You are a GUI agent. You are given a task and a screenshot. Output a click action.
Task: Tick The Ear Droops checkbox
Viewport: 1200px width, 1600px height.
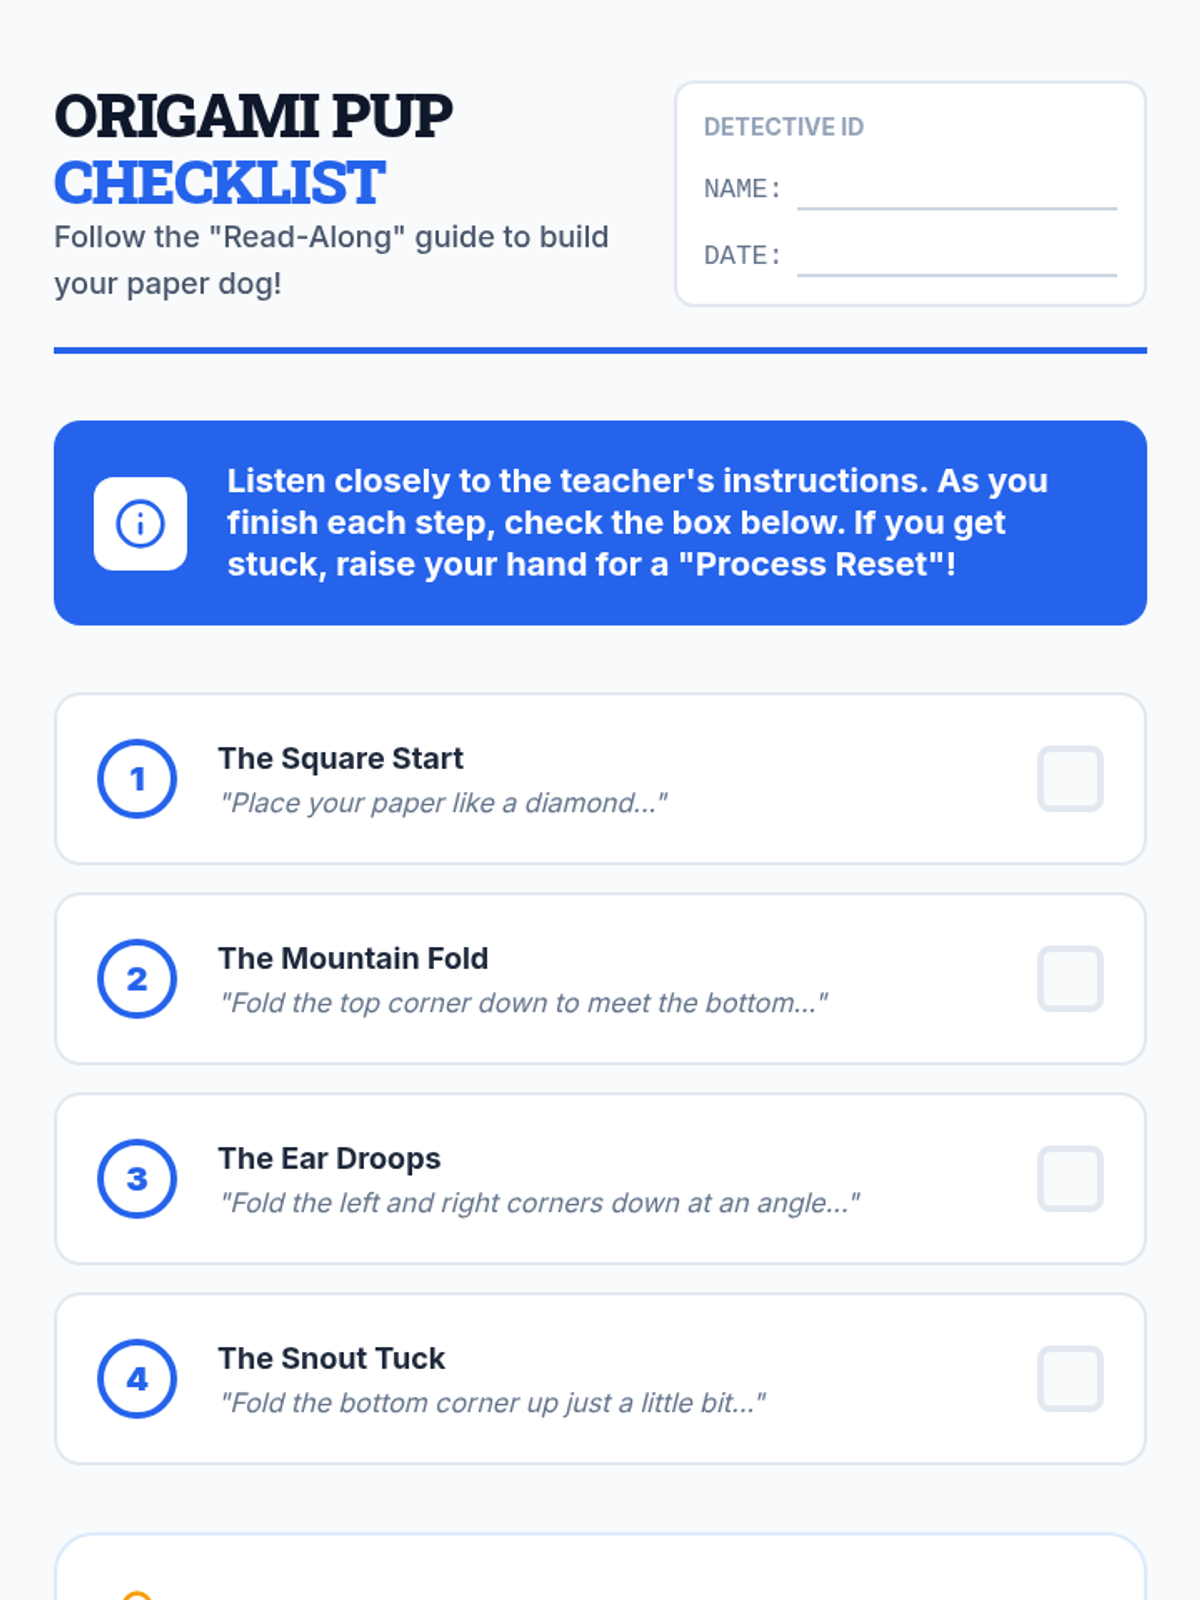coord(1070,1179)
